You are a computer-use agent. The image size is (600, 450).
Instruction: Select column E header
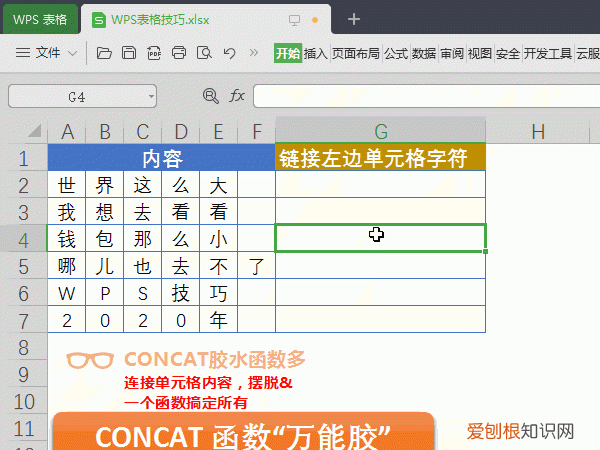pyautogui.click(x=218, y=132)
